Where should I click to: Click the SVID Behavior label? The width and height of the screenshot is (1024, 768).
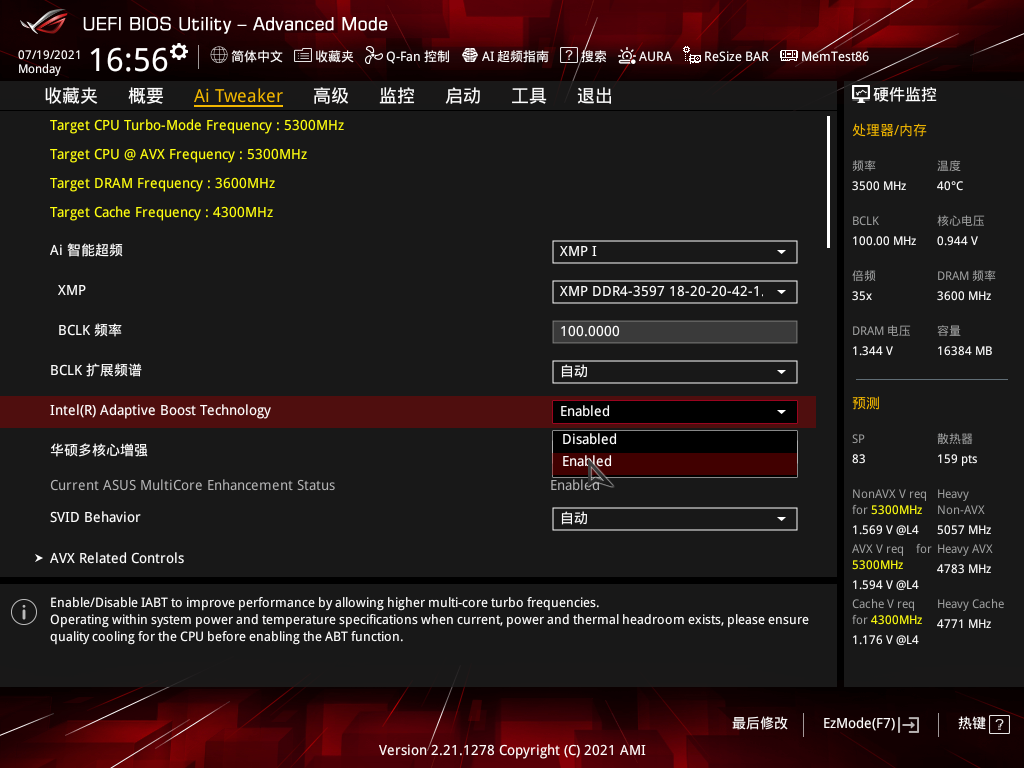pyautogui.click(x=95, y=517)
